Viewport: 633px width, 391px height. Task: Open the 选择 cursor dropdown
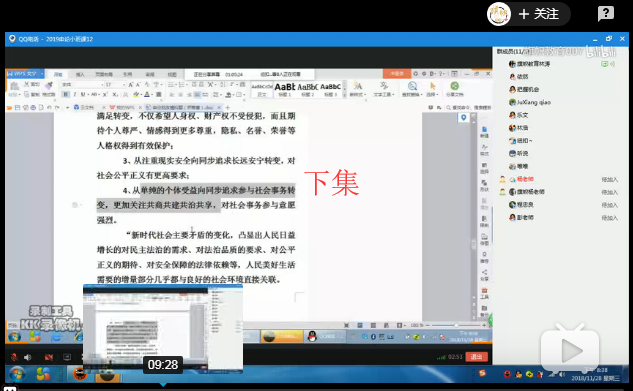click(432, 89)
